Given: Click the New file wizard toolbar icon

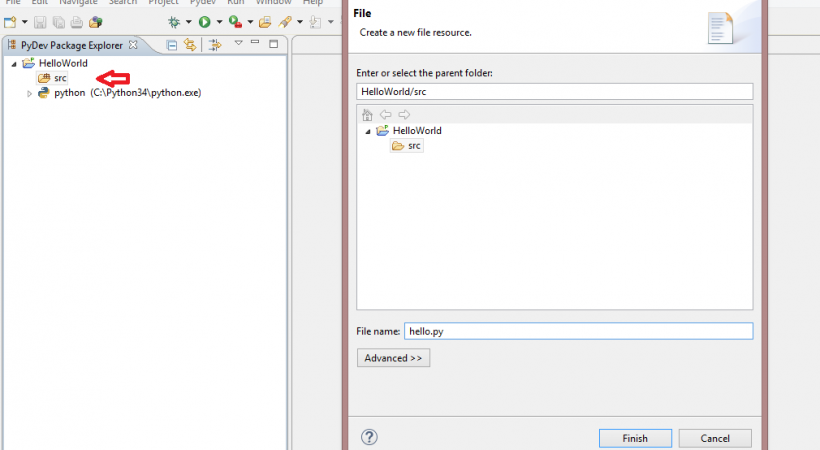Looking at the screenshot, I should click(x=9, y=21).
